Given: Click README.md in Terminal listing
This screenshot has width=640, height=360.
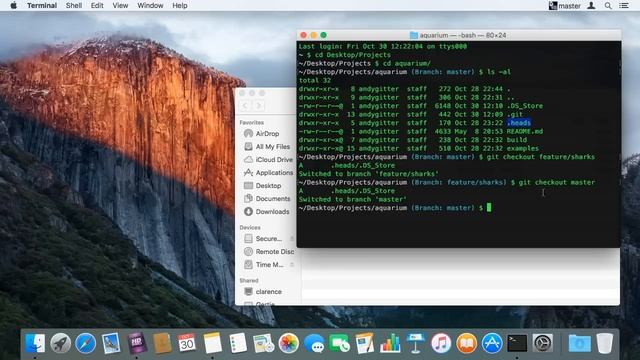Looking at the screenshot, I should tap(525, 131).
